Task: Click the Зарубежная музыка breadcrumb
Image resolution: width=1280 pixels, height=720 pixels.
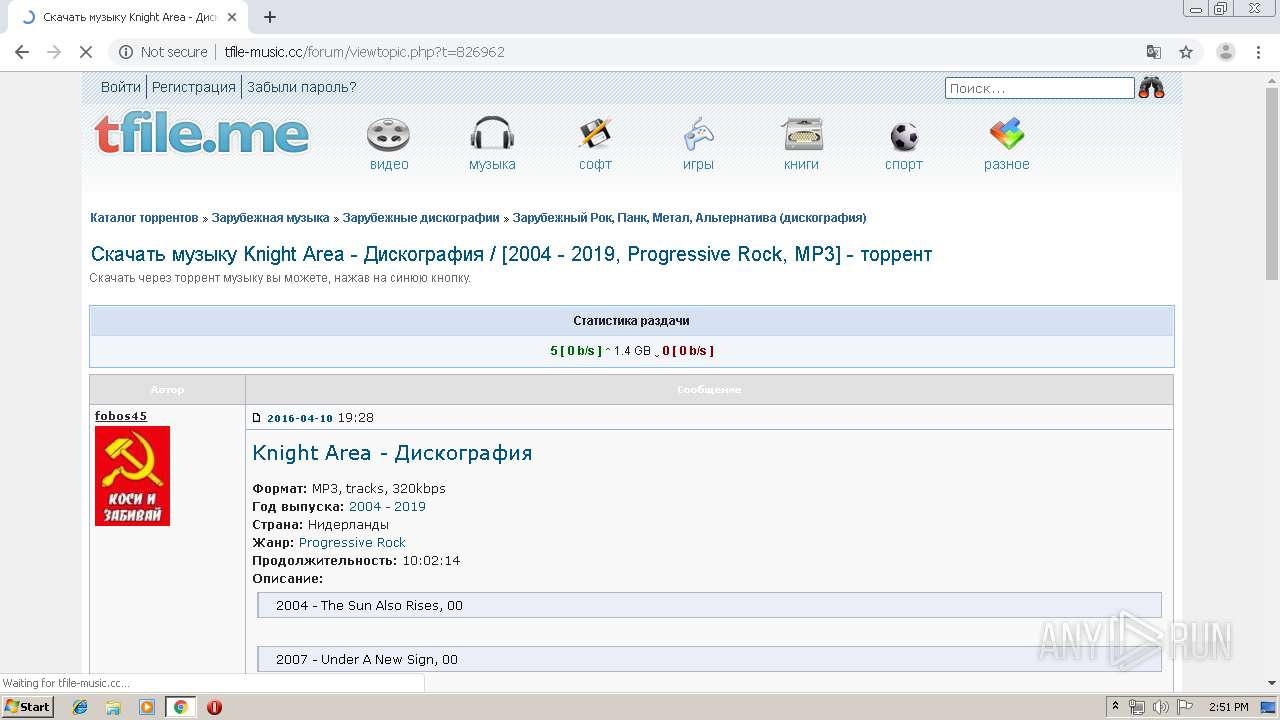Action: (x=270, y=217)
